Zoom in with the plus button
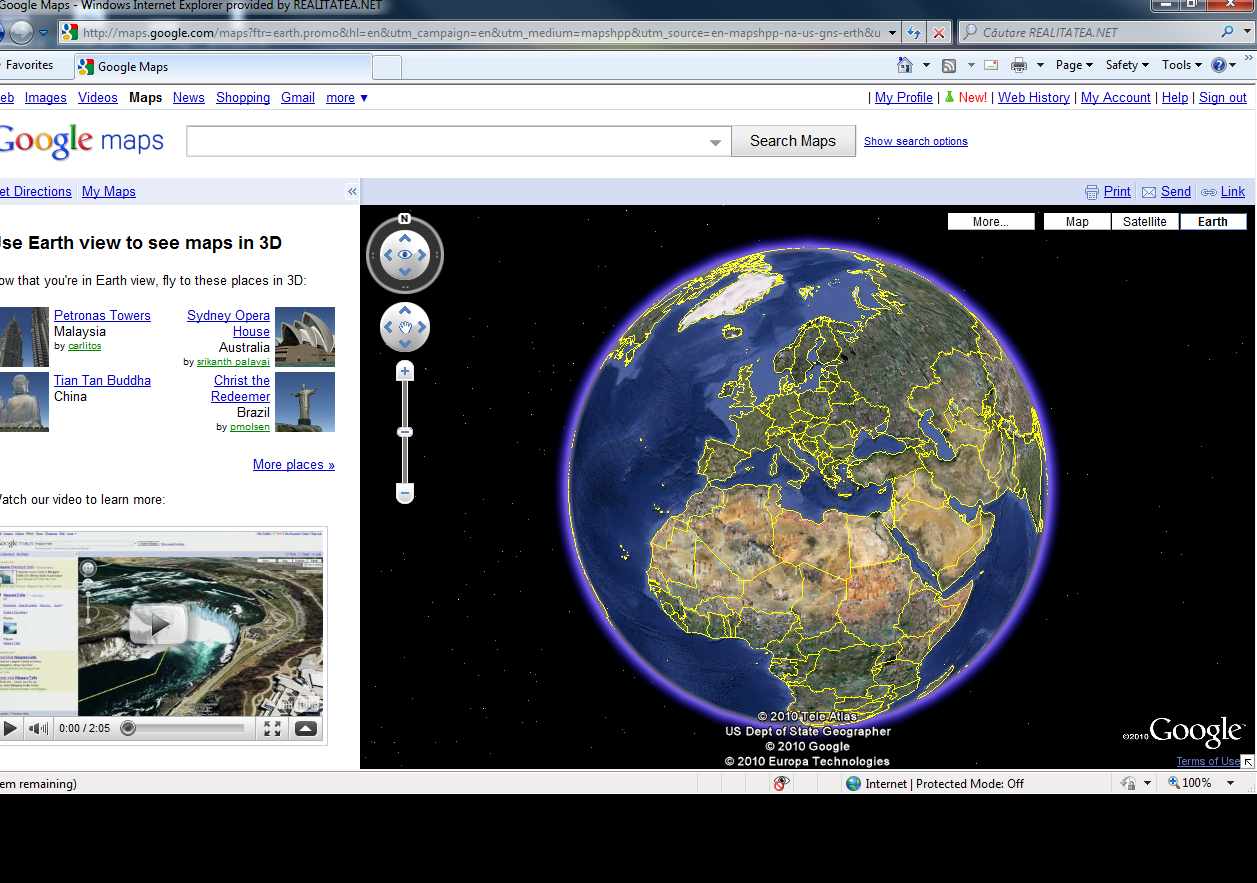 pyautogui.click(x=405, y=371)
